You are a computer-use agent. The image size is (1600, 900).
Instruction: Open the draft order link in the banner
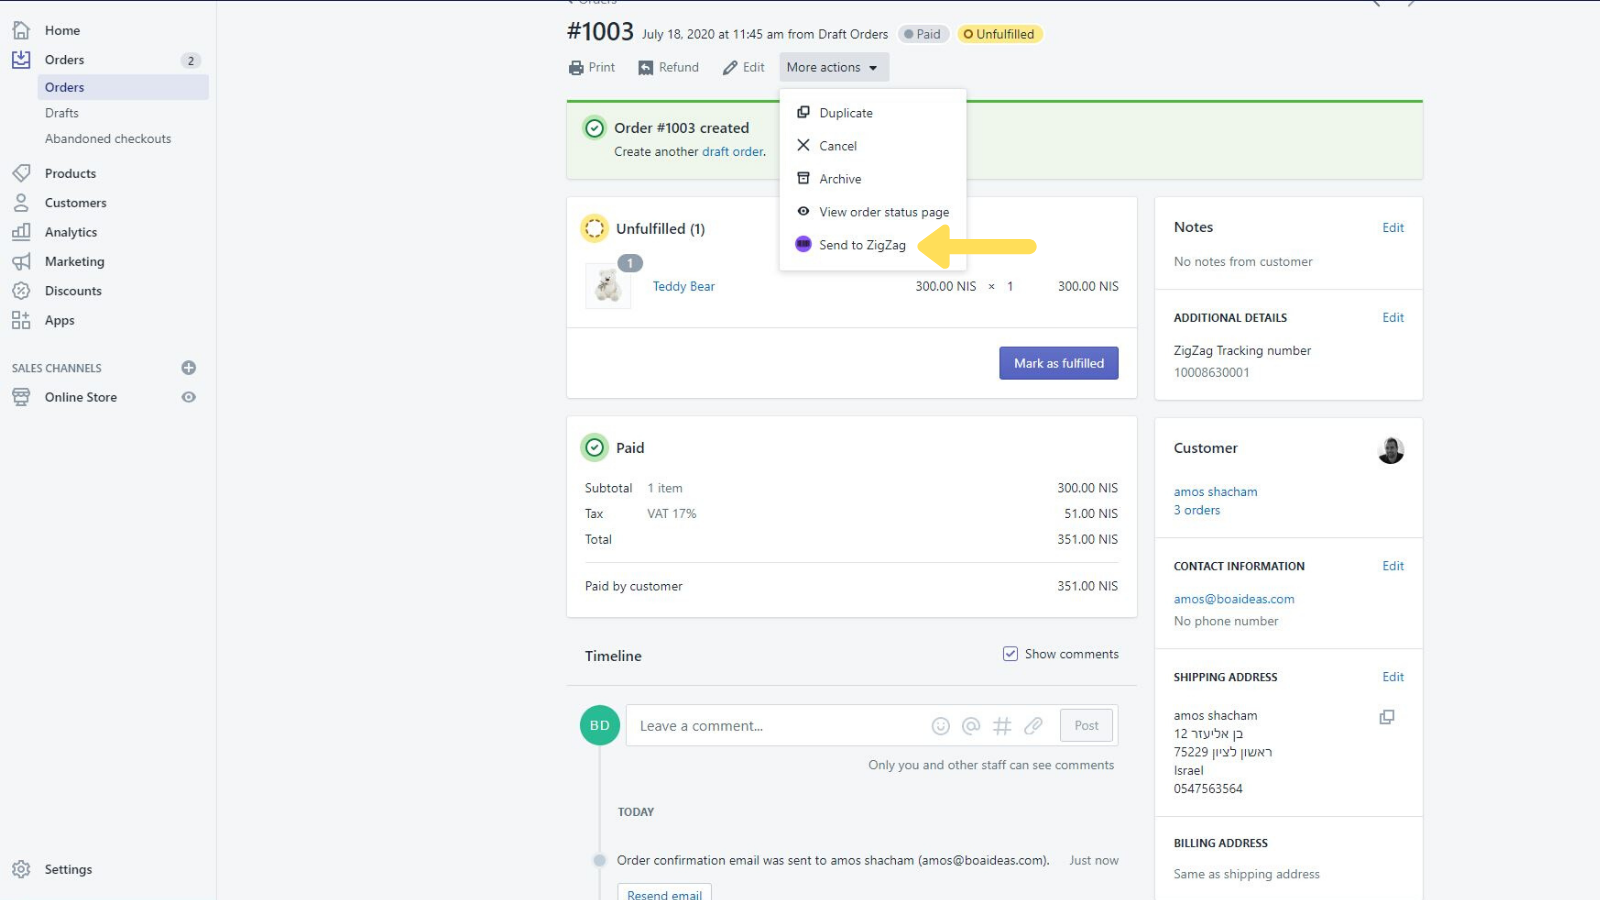[731, 151]
